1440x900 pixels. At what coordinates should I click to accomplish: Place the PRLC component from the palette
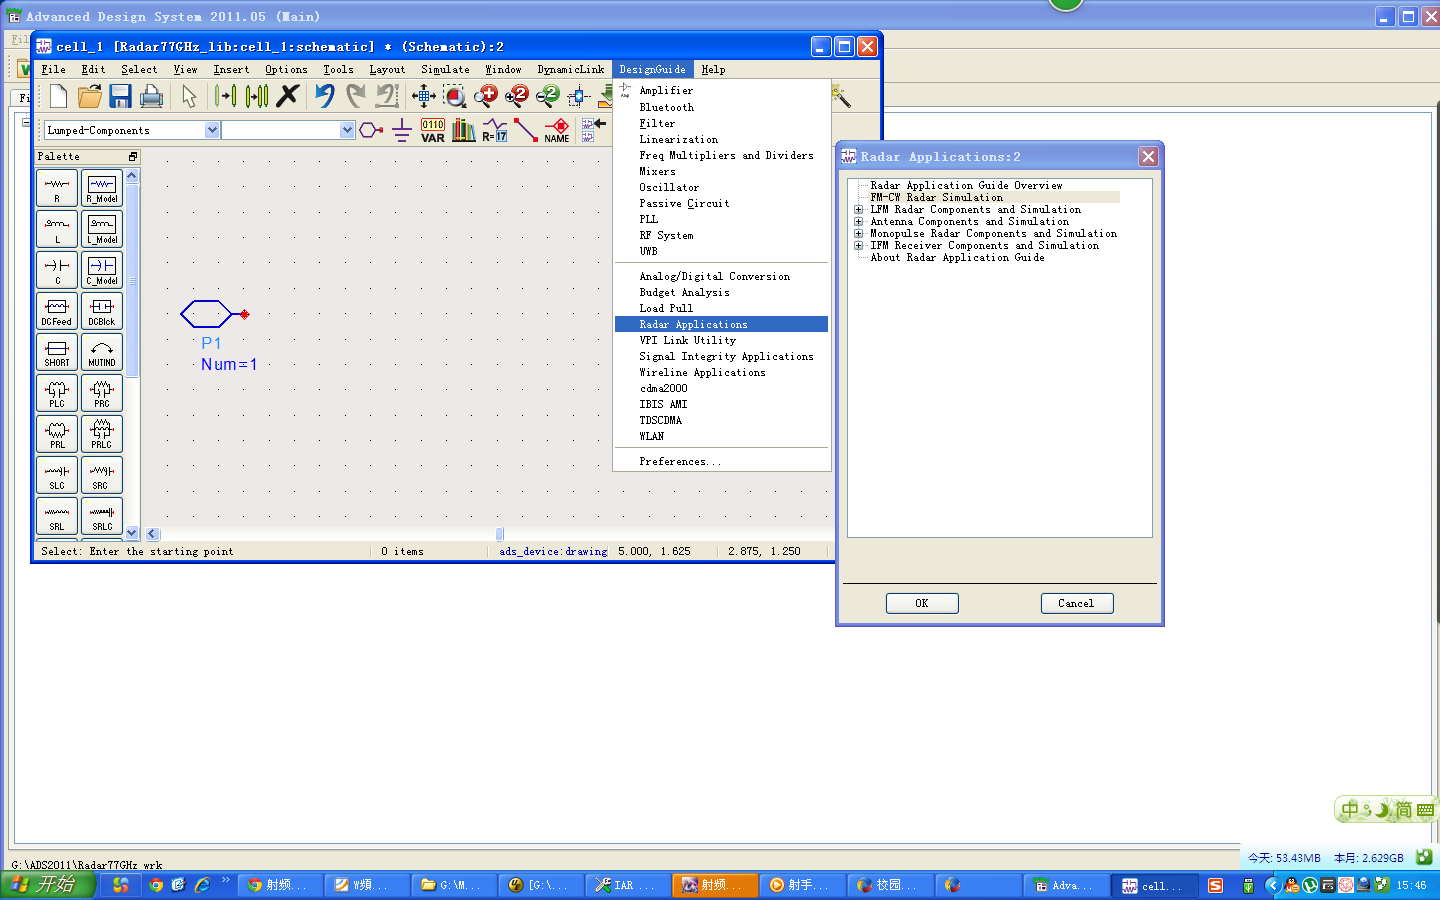(x=102, y=434)
